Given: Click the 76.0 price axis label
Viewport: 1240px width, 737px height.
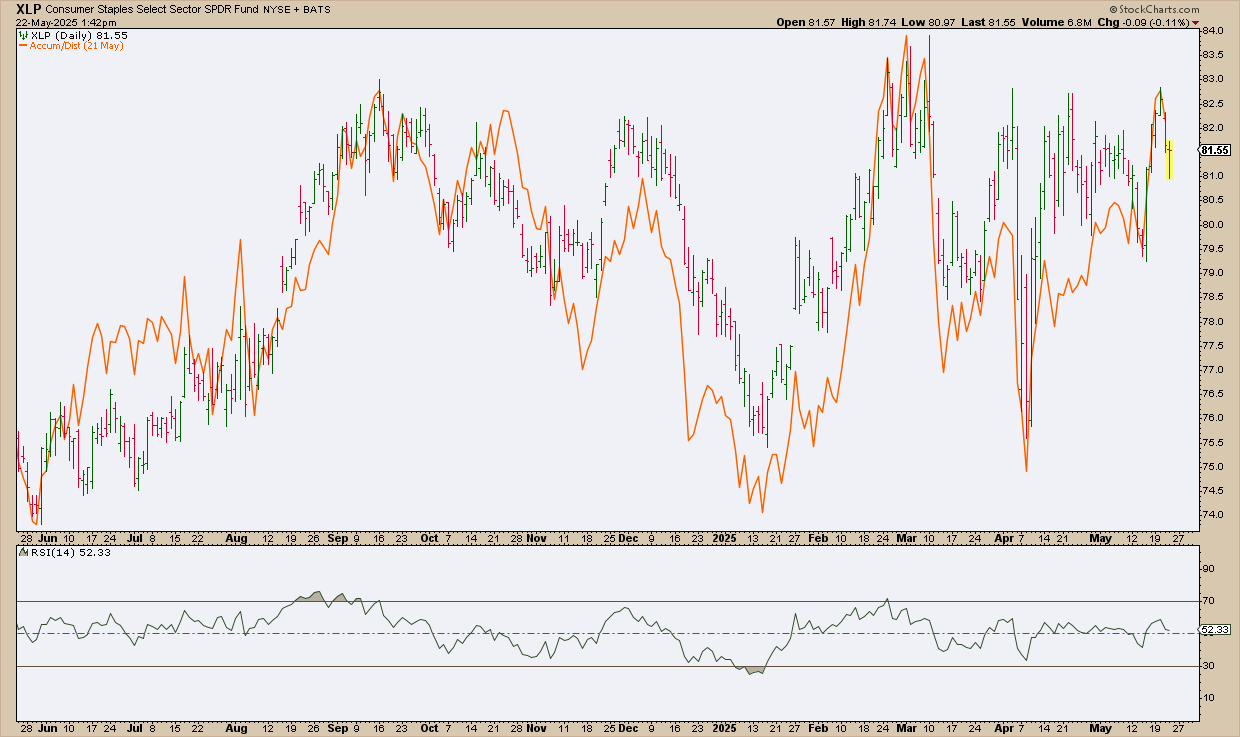Looking at the screenshot, I should click(1212, 418).
